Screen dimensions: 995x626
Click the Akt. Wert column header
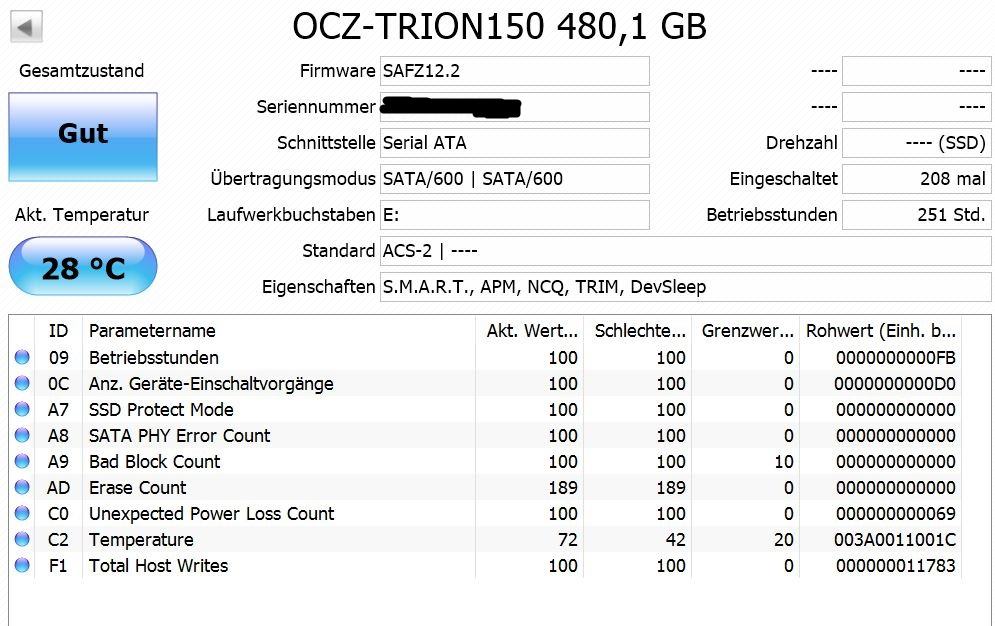[530, 330]
